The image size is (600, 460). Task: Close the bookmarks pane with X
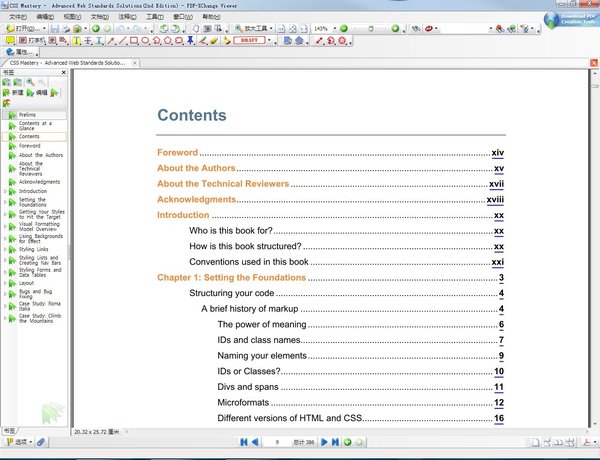point(64,72)
